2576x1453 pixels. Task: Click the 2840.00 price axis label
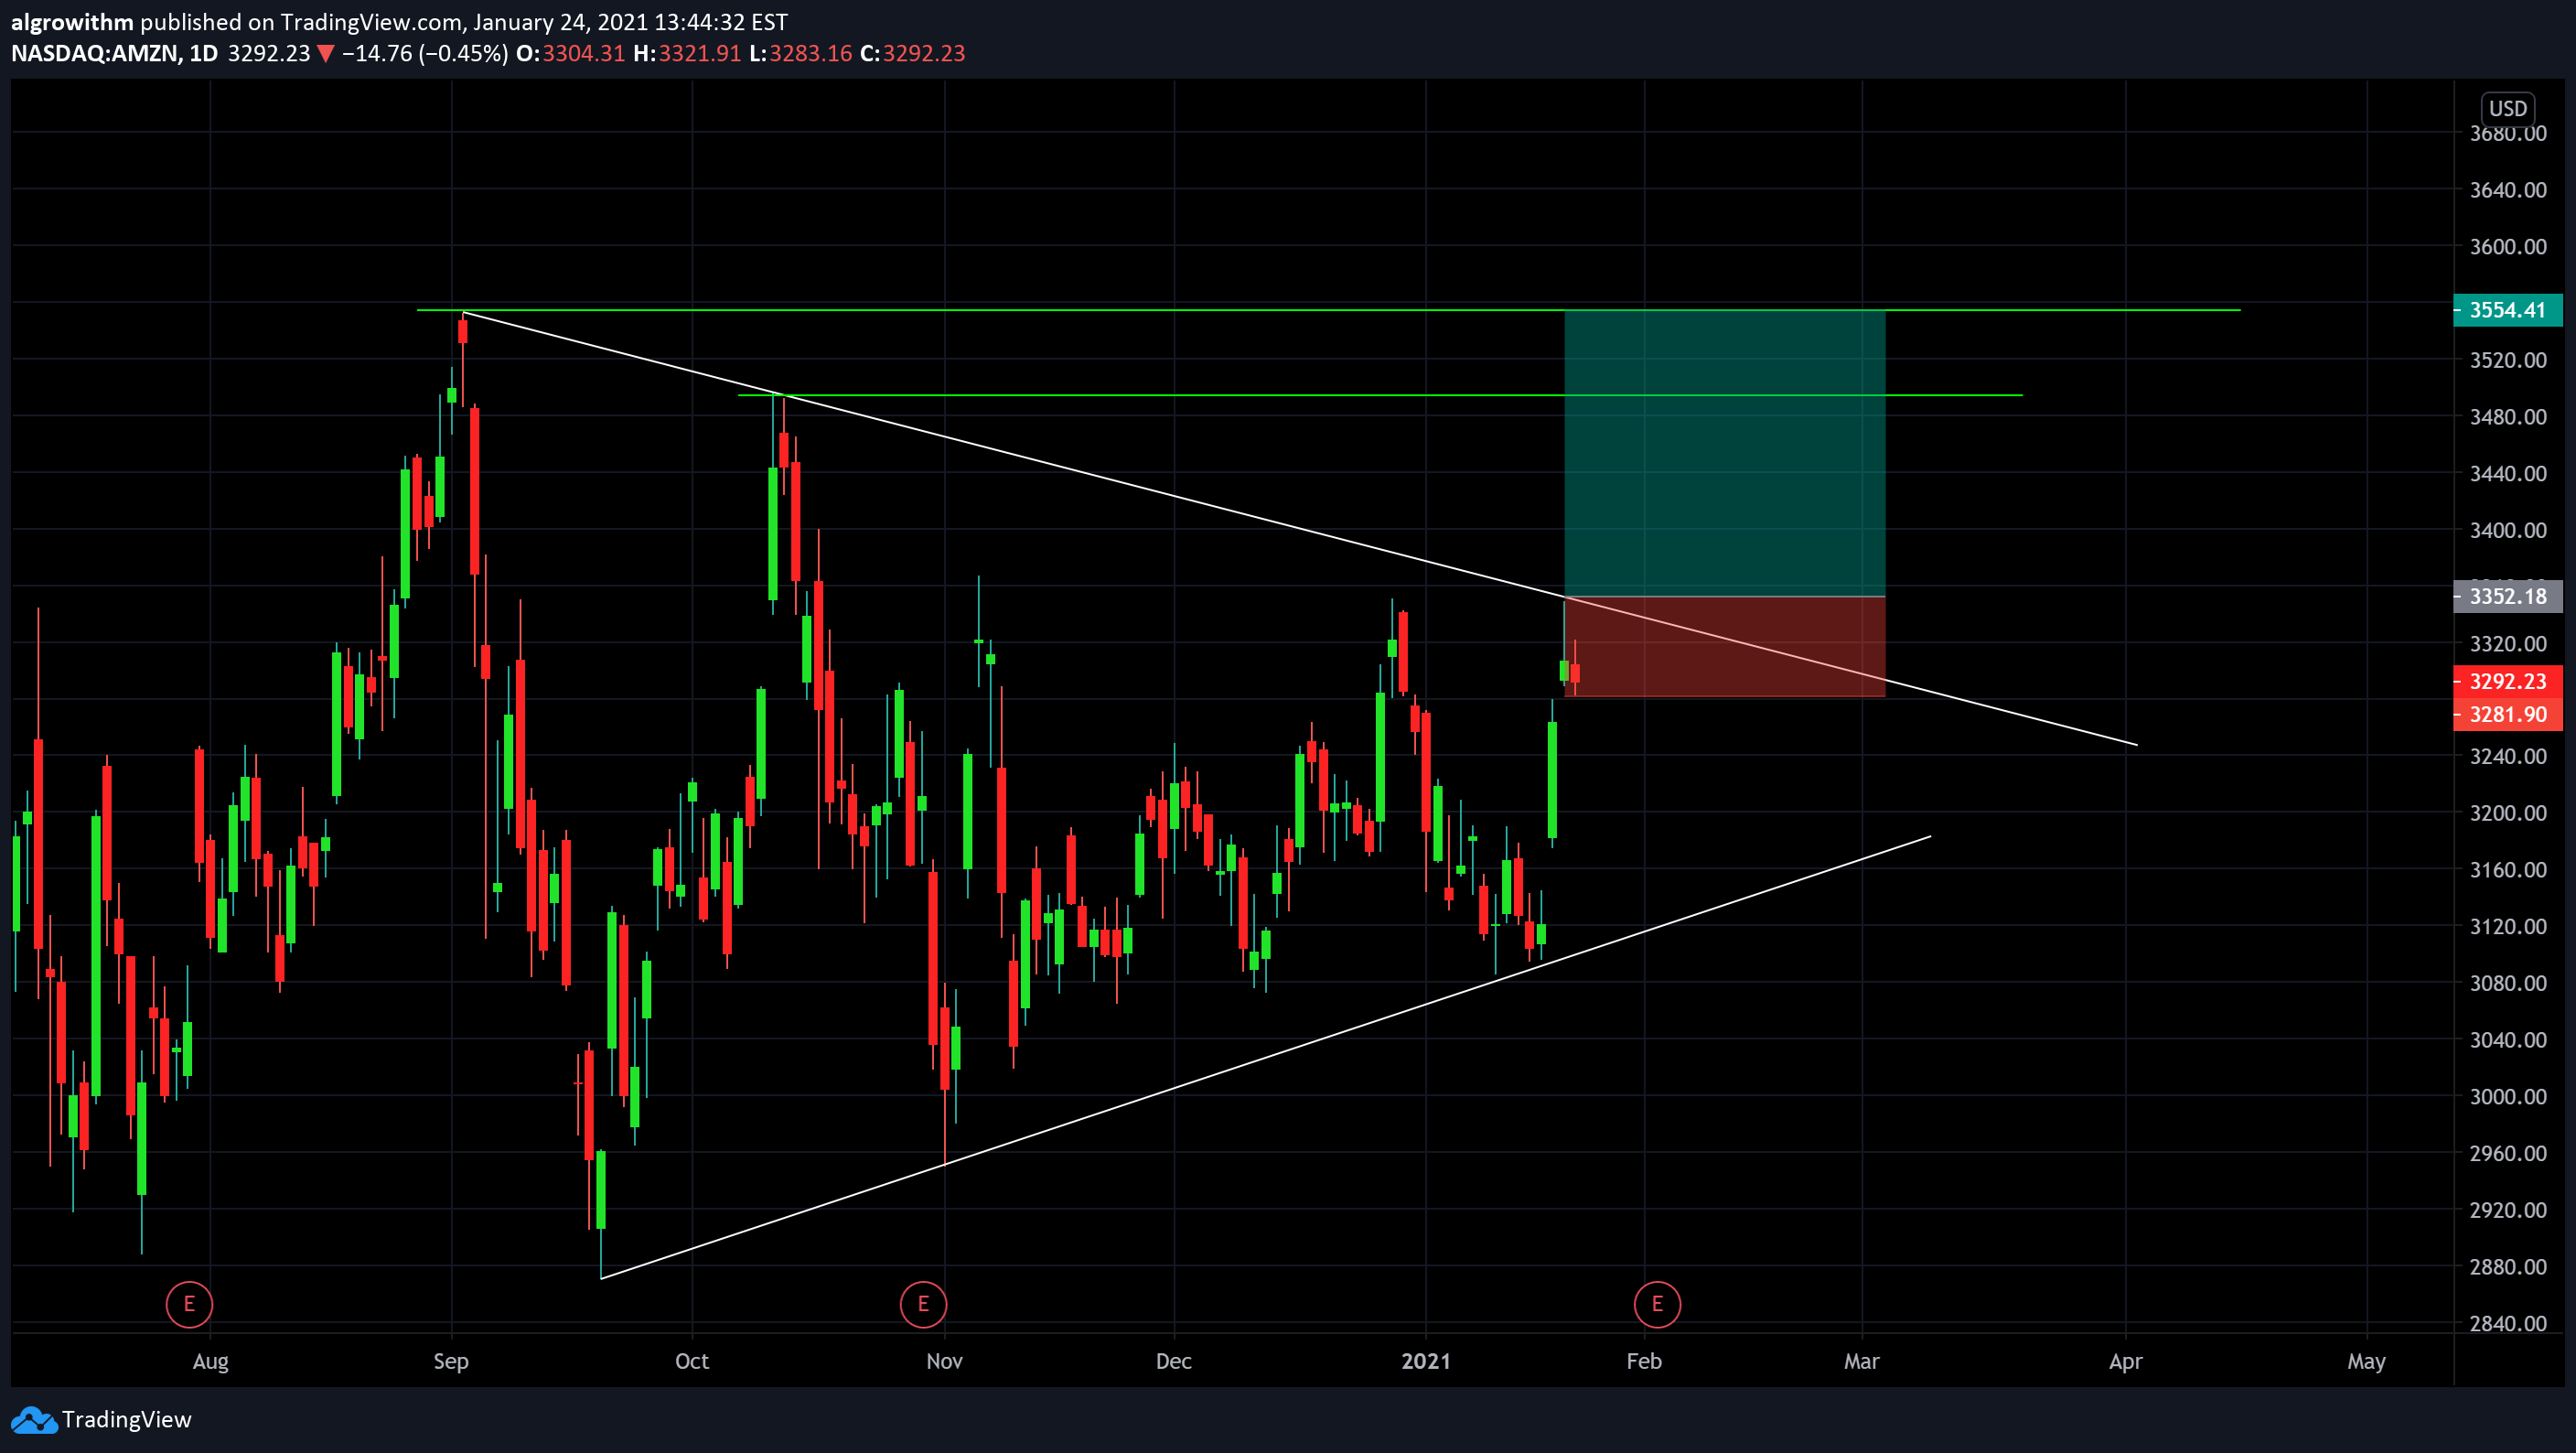[x=2508, y=1324]
